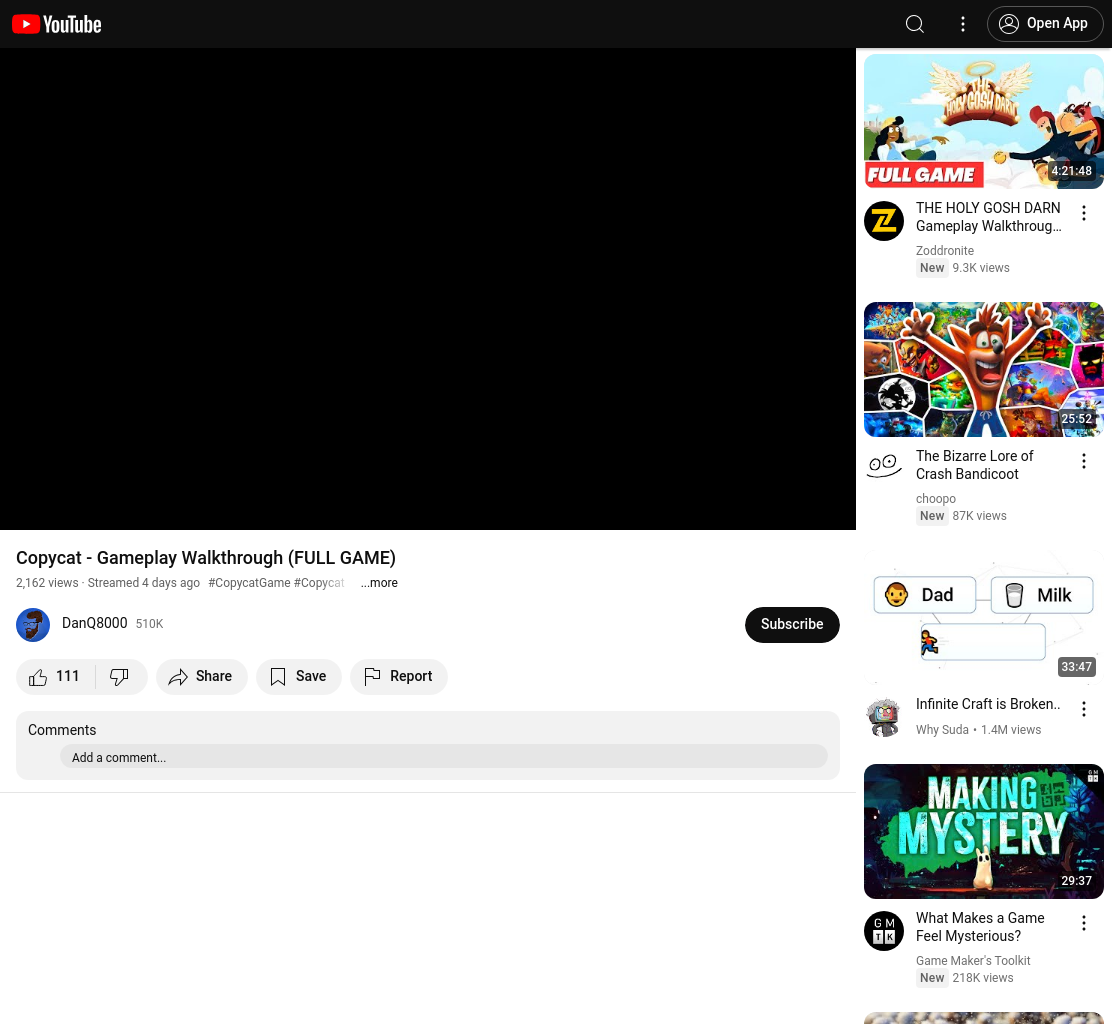
Task: Open choopo channel avatar
Action: (884, 465)
